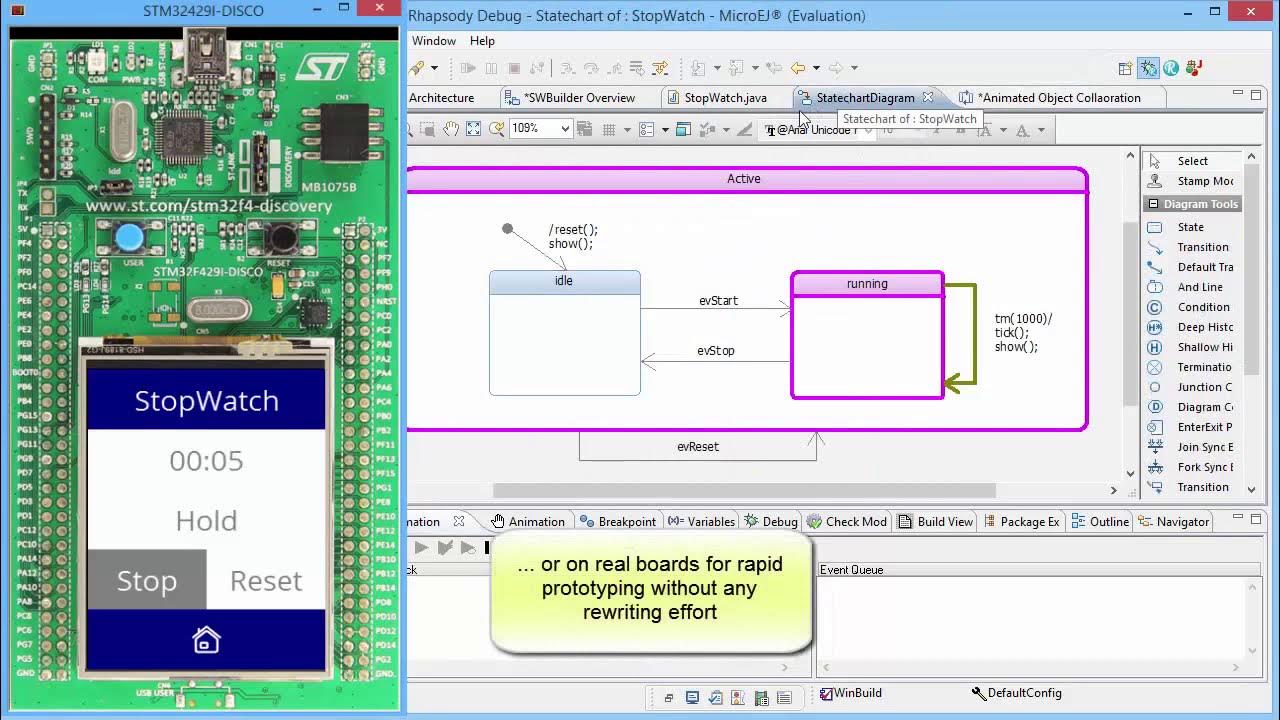Click the diagram horizontal scrollbar thumb
This screenshot has height=720, width=1280.
click(744, 490)
